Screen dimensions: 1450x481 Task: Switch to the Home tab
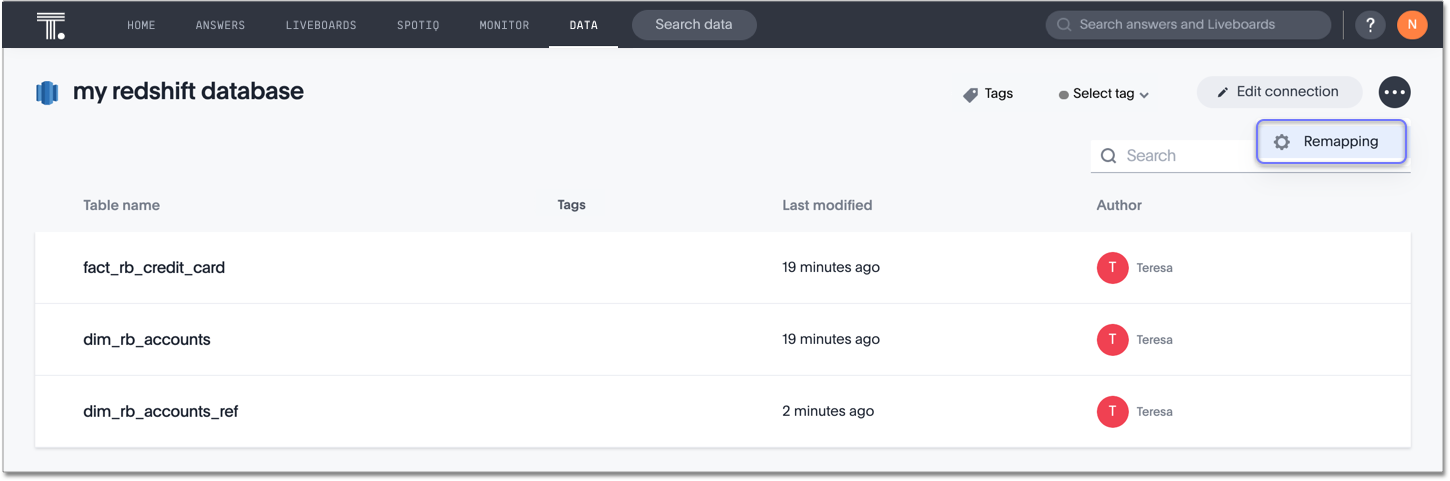point(141,25)
